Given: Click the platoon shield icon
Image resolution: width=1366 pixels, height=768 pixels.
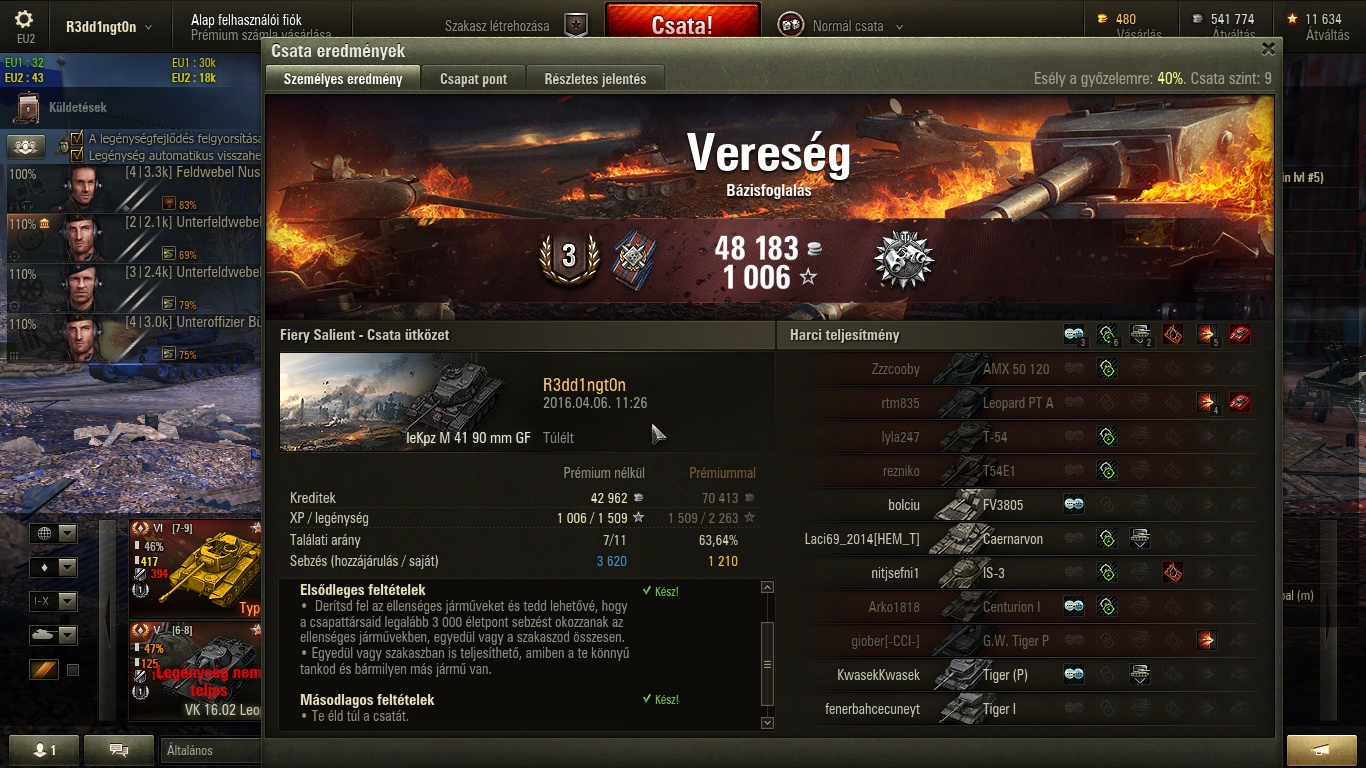Looking at the screenshot, I should point(576,25).
